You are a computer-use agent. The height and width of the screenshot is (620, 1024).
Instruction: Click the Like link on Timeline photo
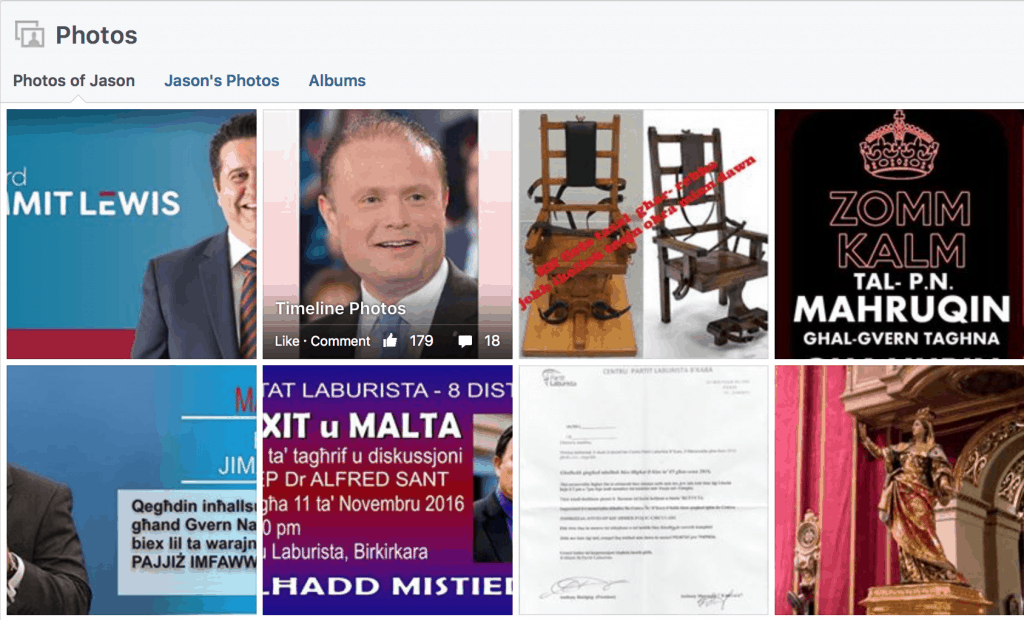click(x=287, y=341)
